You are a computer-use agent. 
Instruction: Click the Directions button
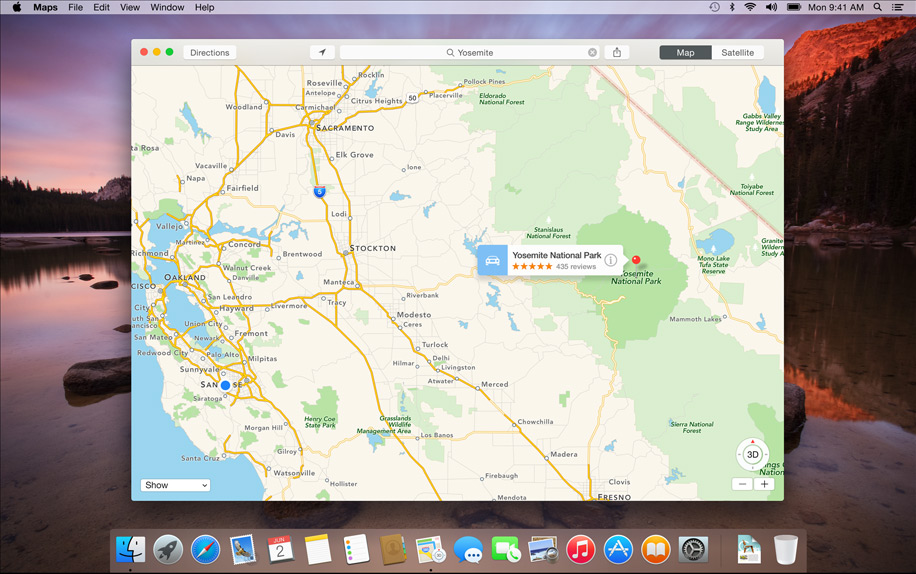210,53
